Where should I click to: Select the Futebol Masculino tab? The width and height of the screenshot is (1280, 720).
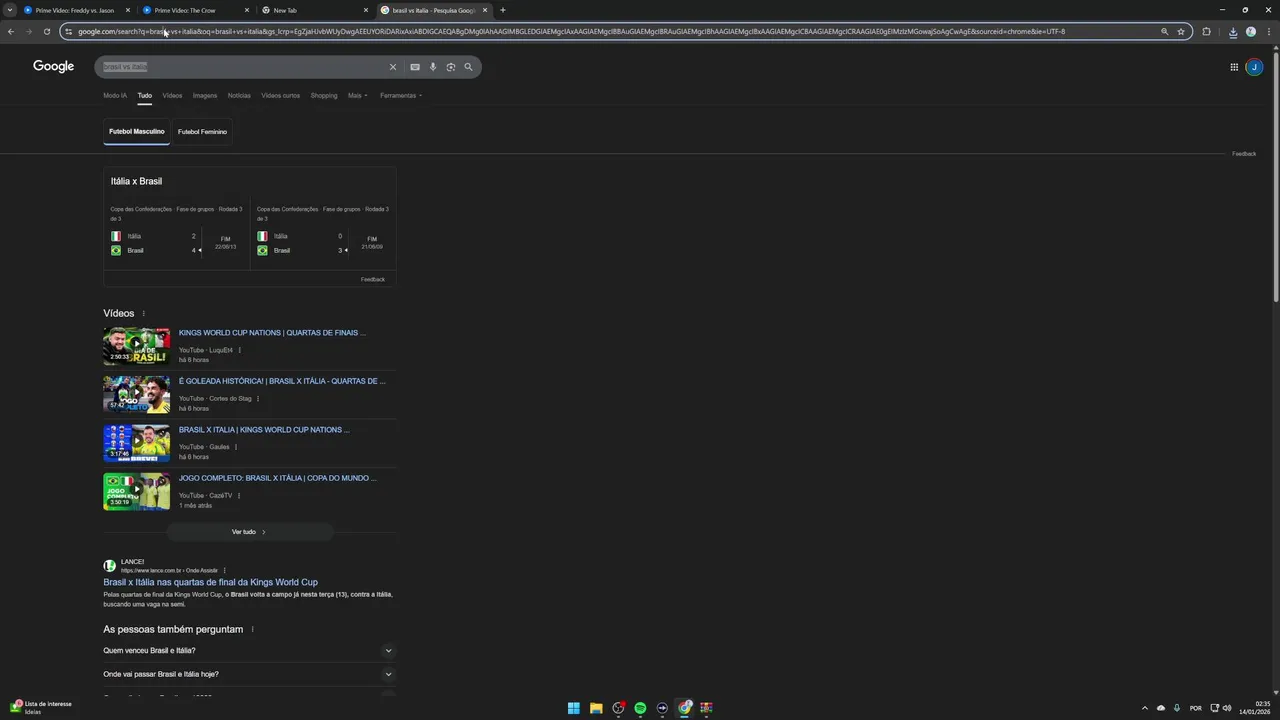click(137, 131)
